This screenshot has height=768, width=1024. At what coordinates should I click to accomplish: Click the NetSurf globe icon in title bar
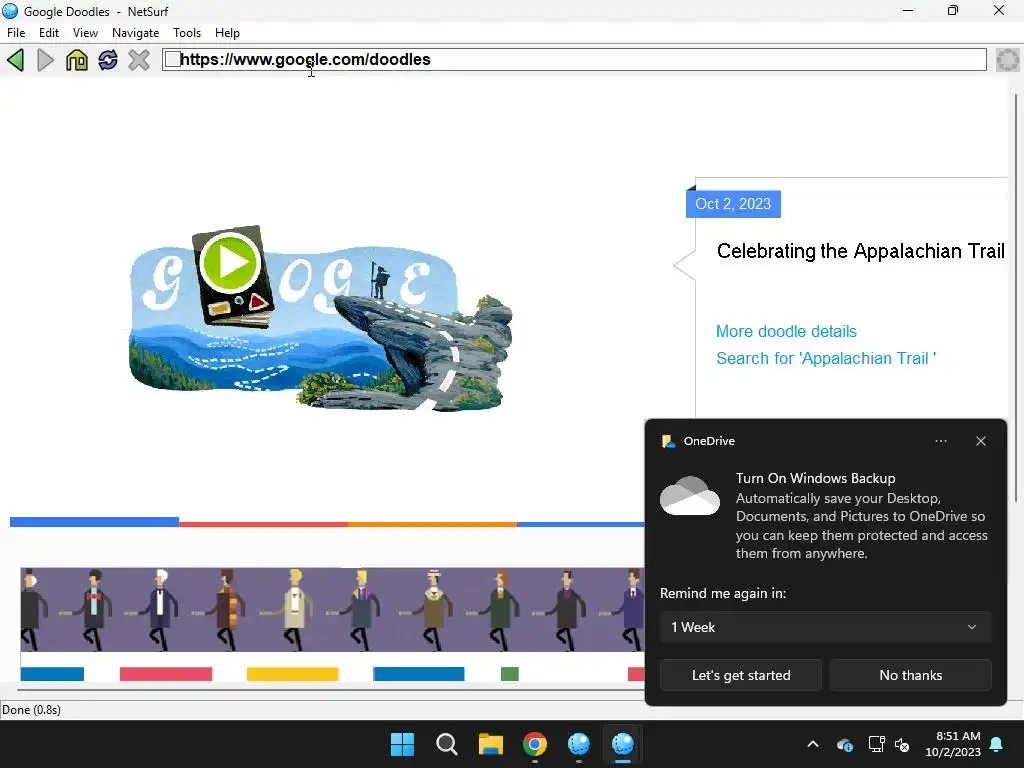pos(10,11)
